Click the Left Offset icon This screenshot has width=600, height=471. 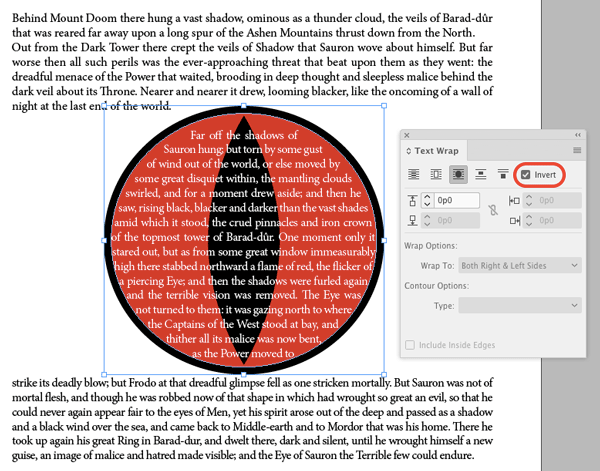514,200
